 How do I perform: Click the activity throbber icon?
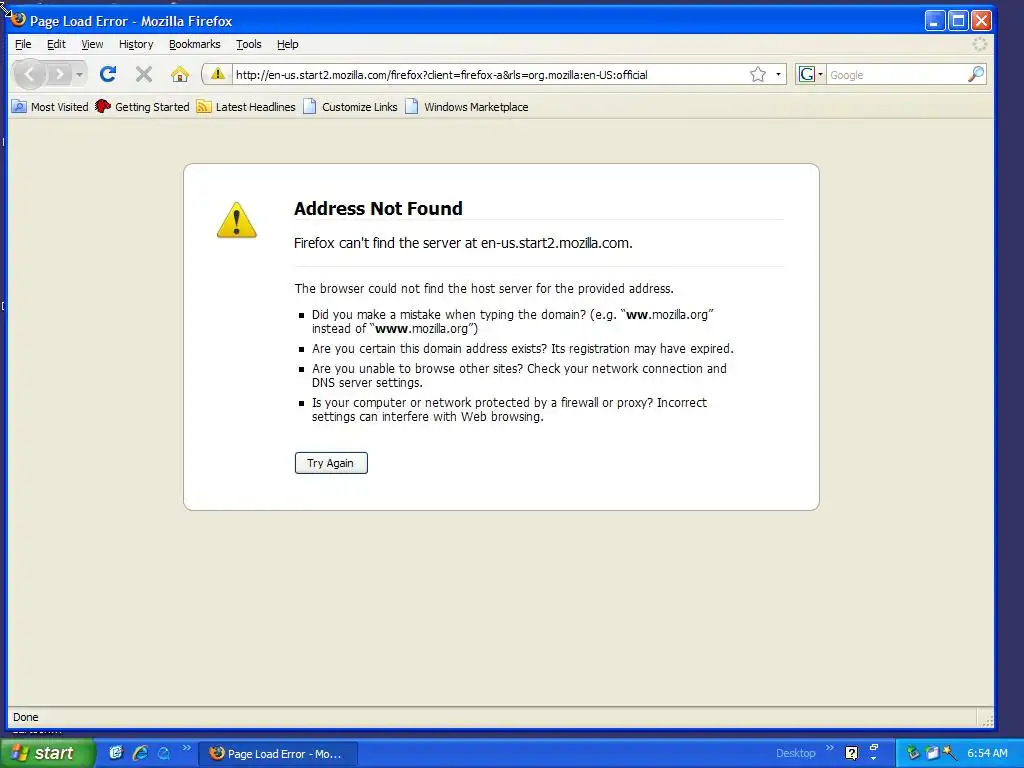[x=980, y=44]
